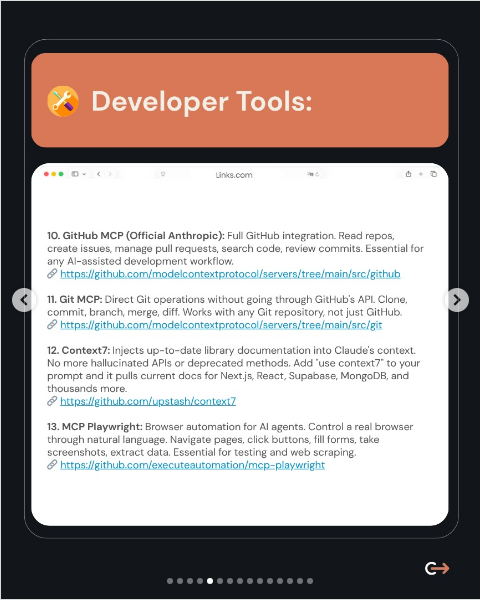The width and height of the screenshot is (480, 600).
Task: Open the GitHub MCP servers github link
Action: 230,274
